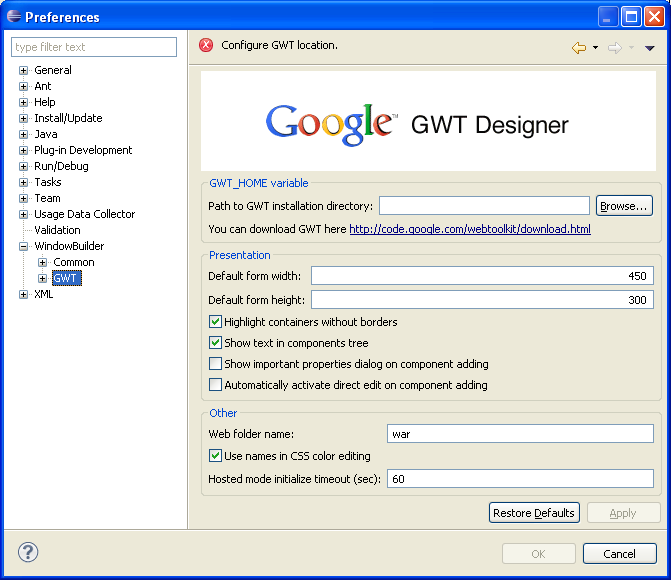Expand the XML tree node

coord(24,294)
